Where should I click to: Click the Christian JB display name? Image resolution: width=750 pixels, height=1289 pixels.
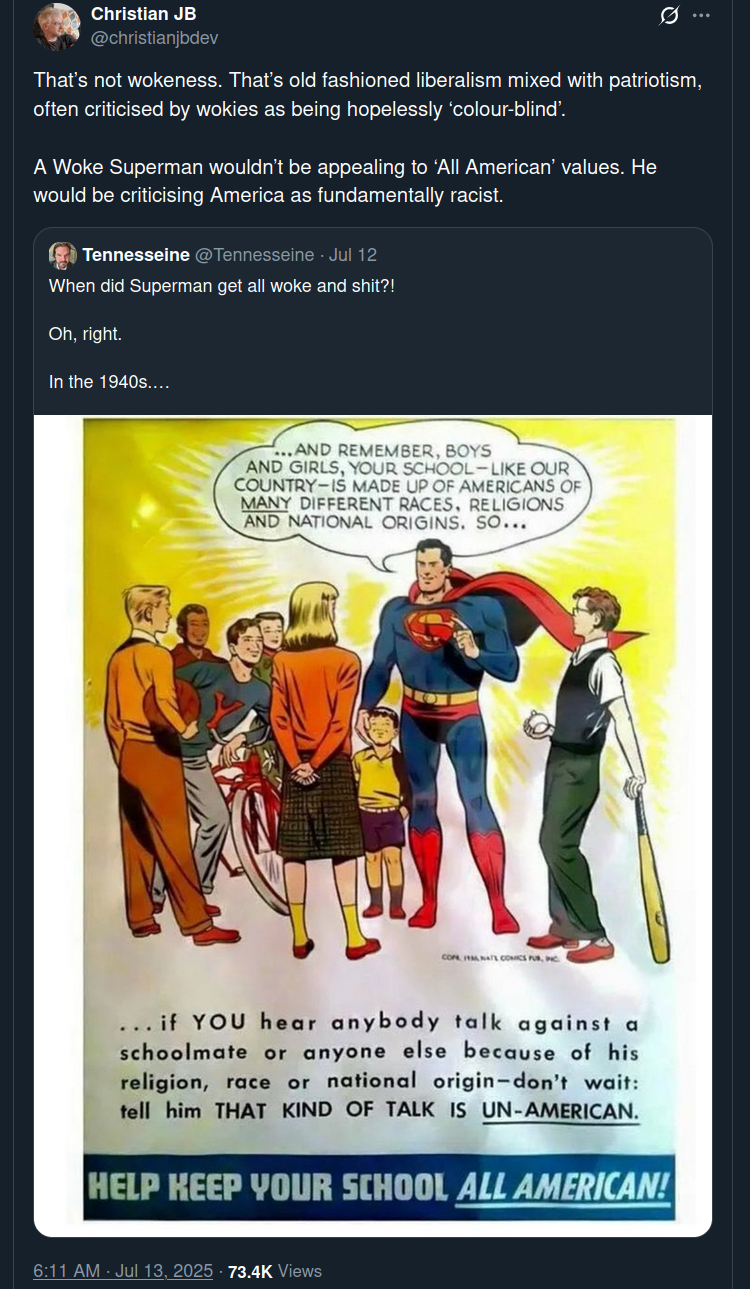[x=143, y=14]
